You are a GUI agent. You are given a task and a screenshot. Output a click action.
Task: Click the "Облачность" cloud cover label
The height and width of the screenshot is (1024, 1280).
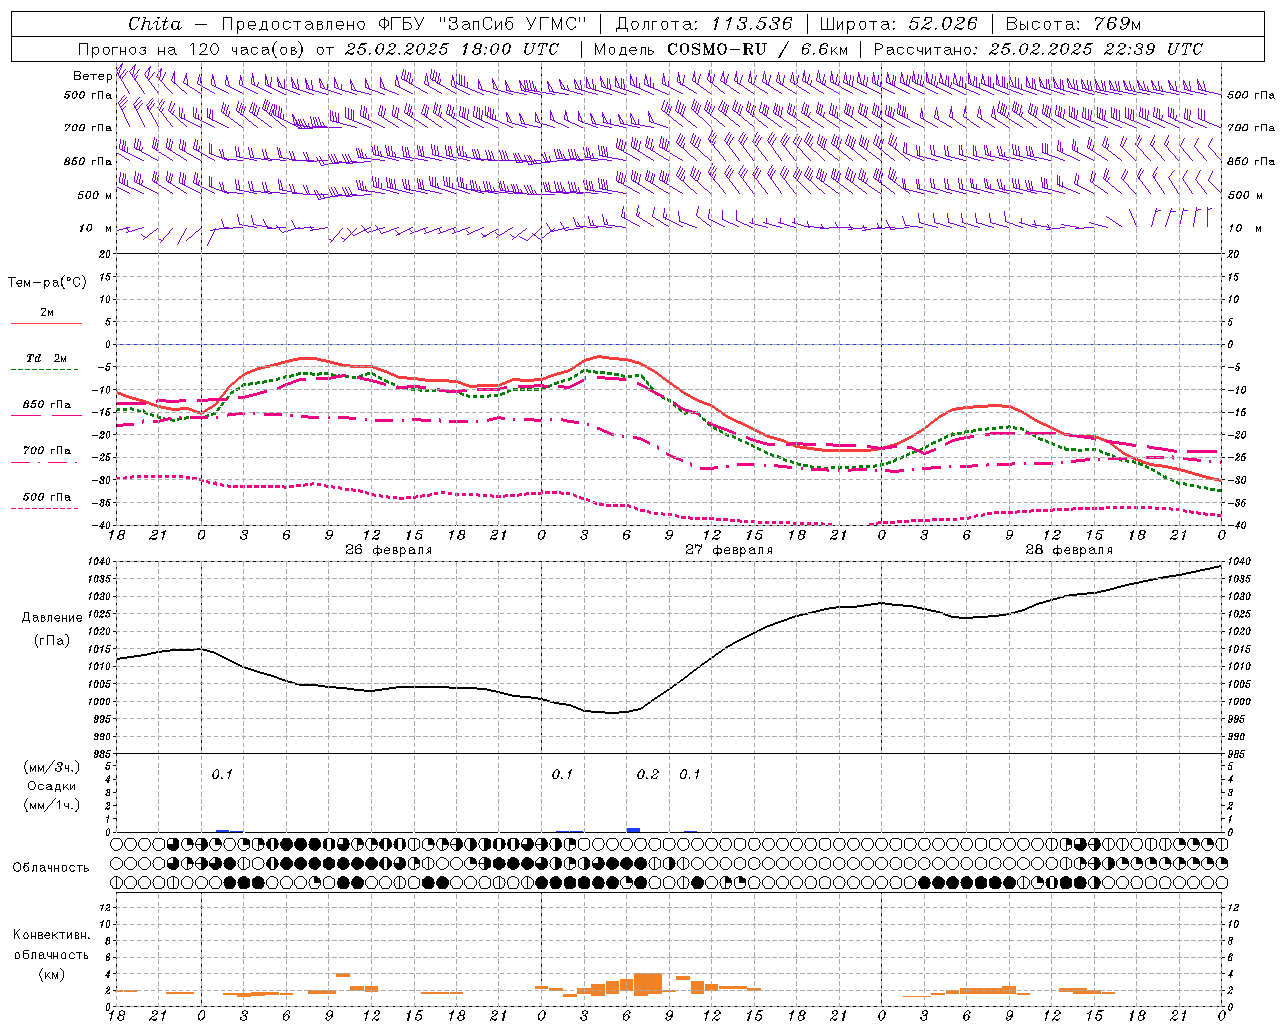51,868
